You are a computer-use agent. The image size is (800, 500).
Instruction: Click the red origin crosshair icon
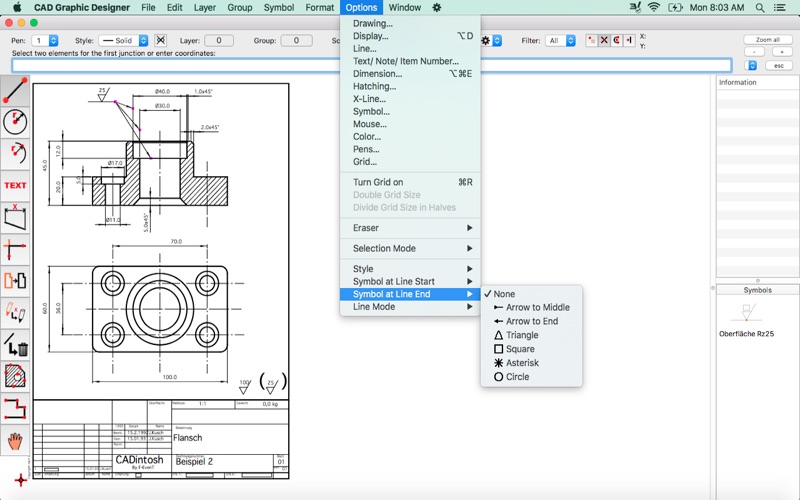pyautogui.click(x=20, y=480)
